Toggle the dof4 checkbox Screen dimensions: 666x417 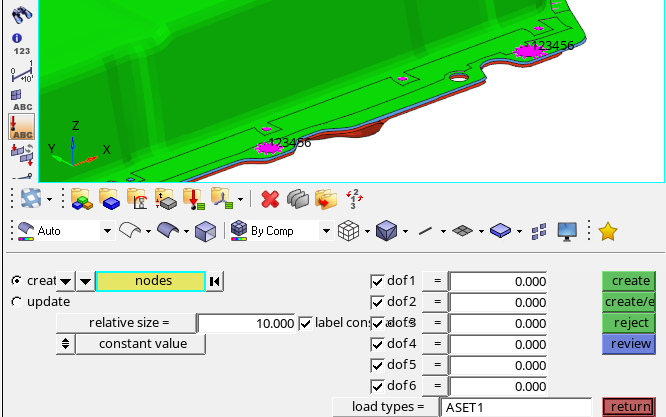[377, 344]
